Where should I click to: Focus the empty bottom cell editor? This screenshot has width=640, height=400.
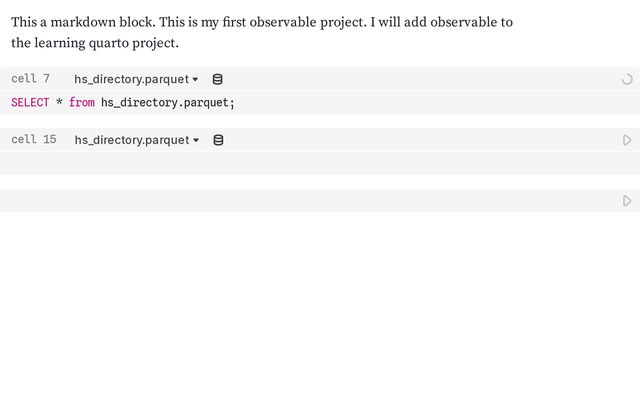coord(300,201)
